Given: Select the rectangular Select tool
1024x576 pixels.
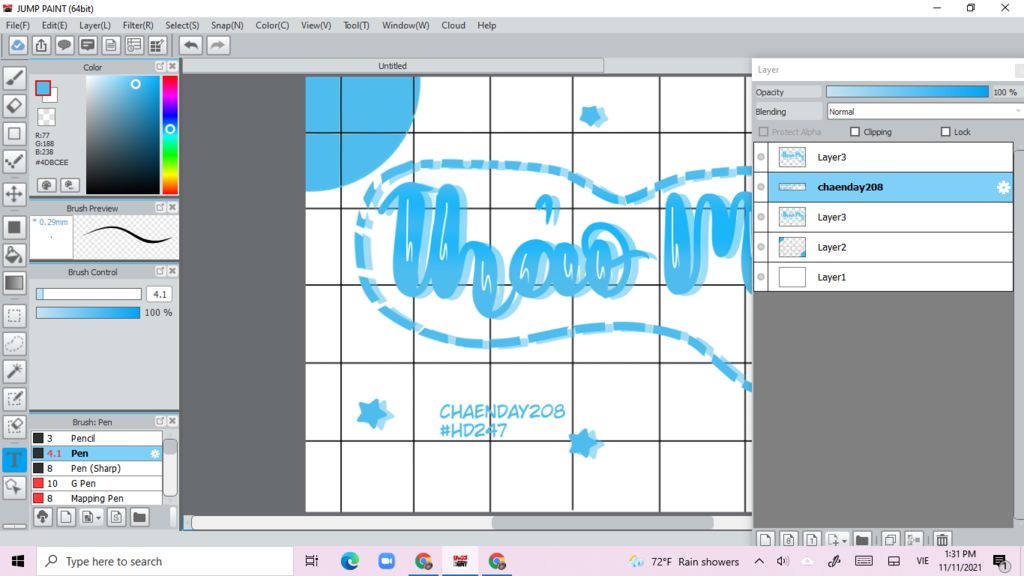Looking at the screenshot, I should (14, 315).
